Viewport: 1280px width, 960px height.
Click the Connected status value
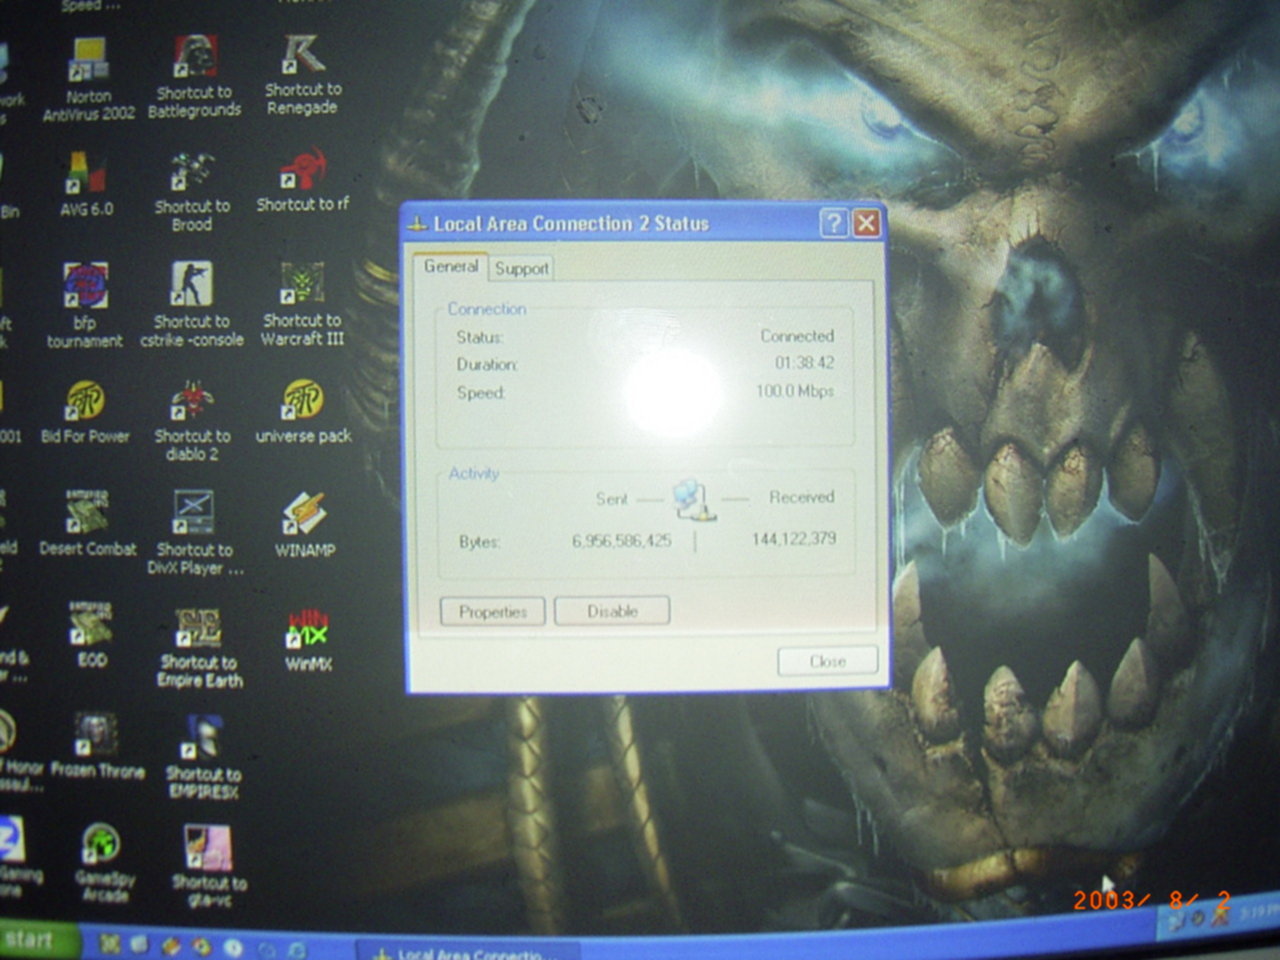point(797,336)
